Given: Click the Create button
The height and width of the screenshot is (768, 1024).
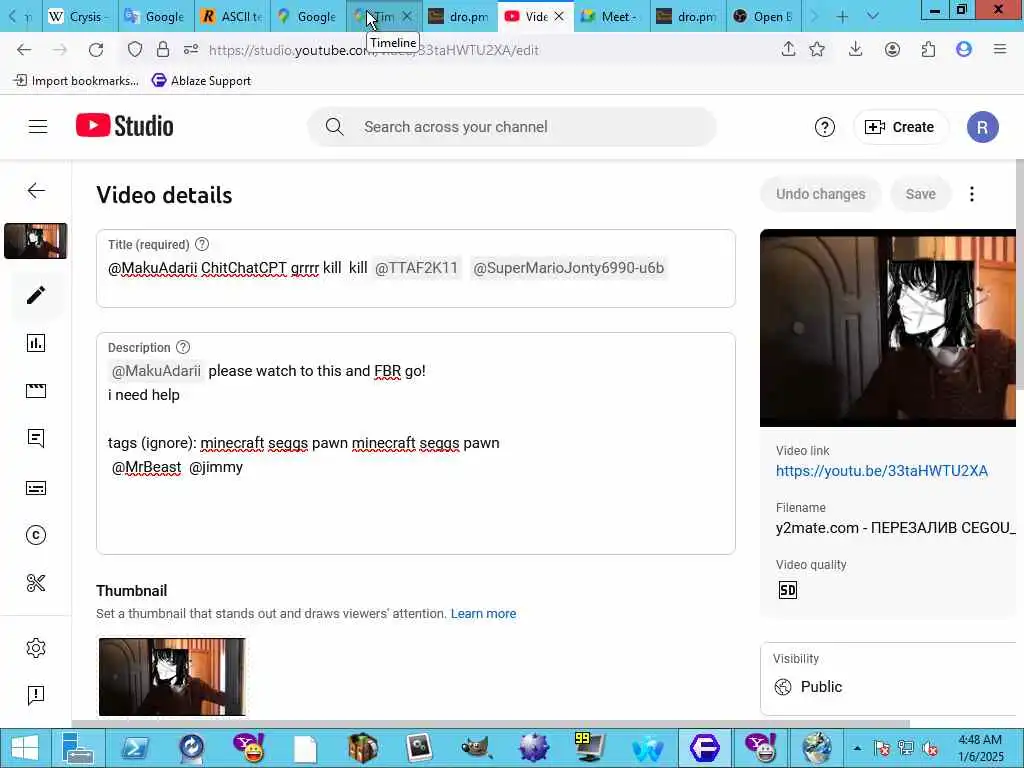Looking at the screenshot, I should coord(899,127).
